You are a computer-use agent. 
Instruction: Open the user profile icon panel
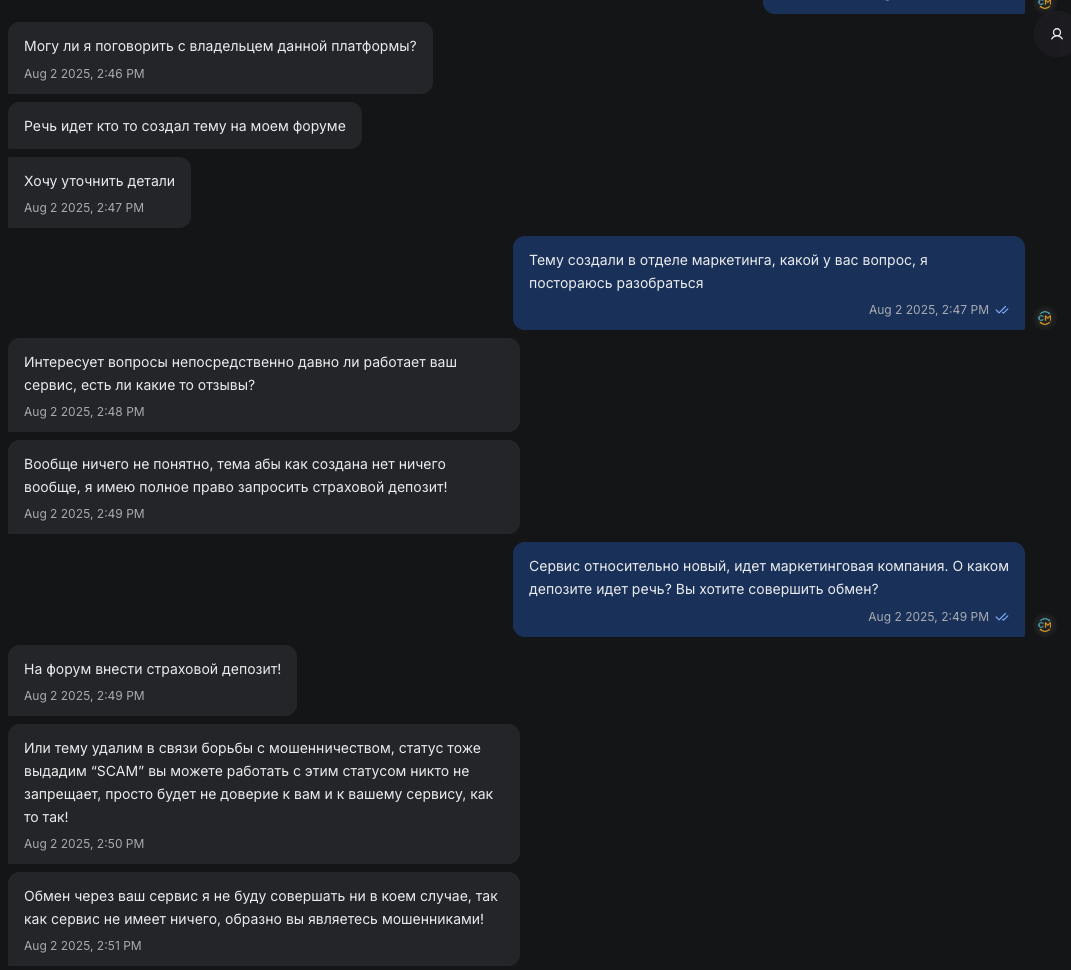click(x=1056, y=35)
